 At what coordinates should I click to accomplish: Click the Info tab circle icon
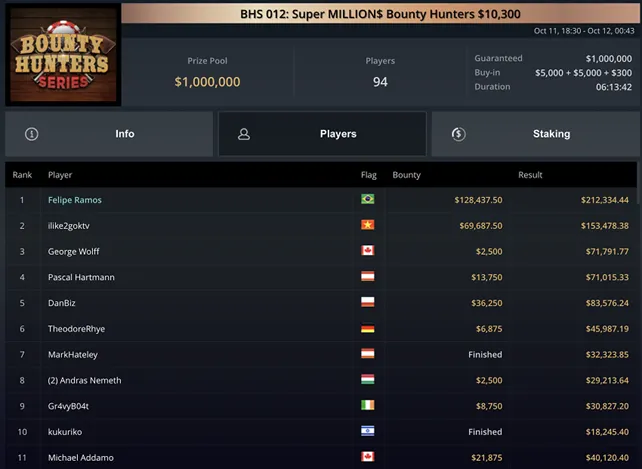(32, 134)
